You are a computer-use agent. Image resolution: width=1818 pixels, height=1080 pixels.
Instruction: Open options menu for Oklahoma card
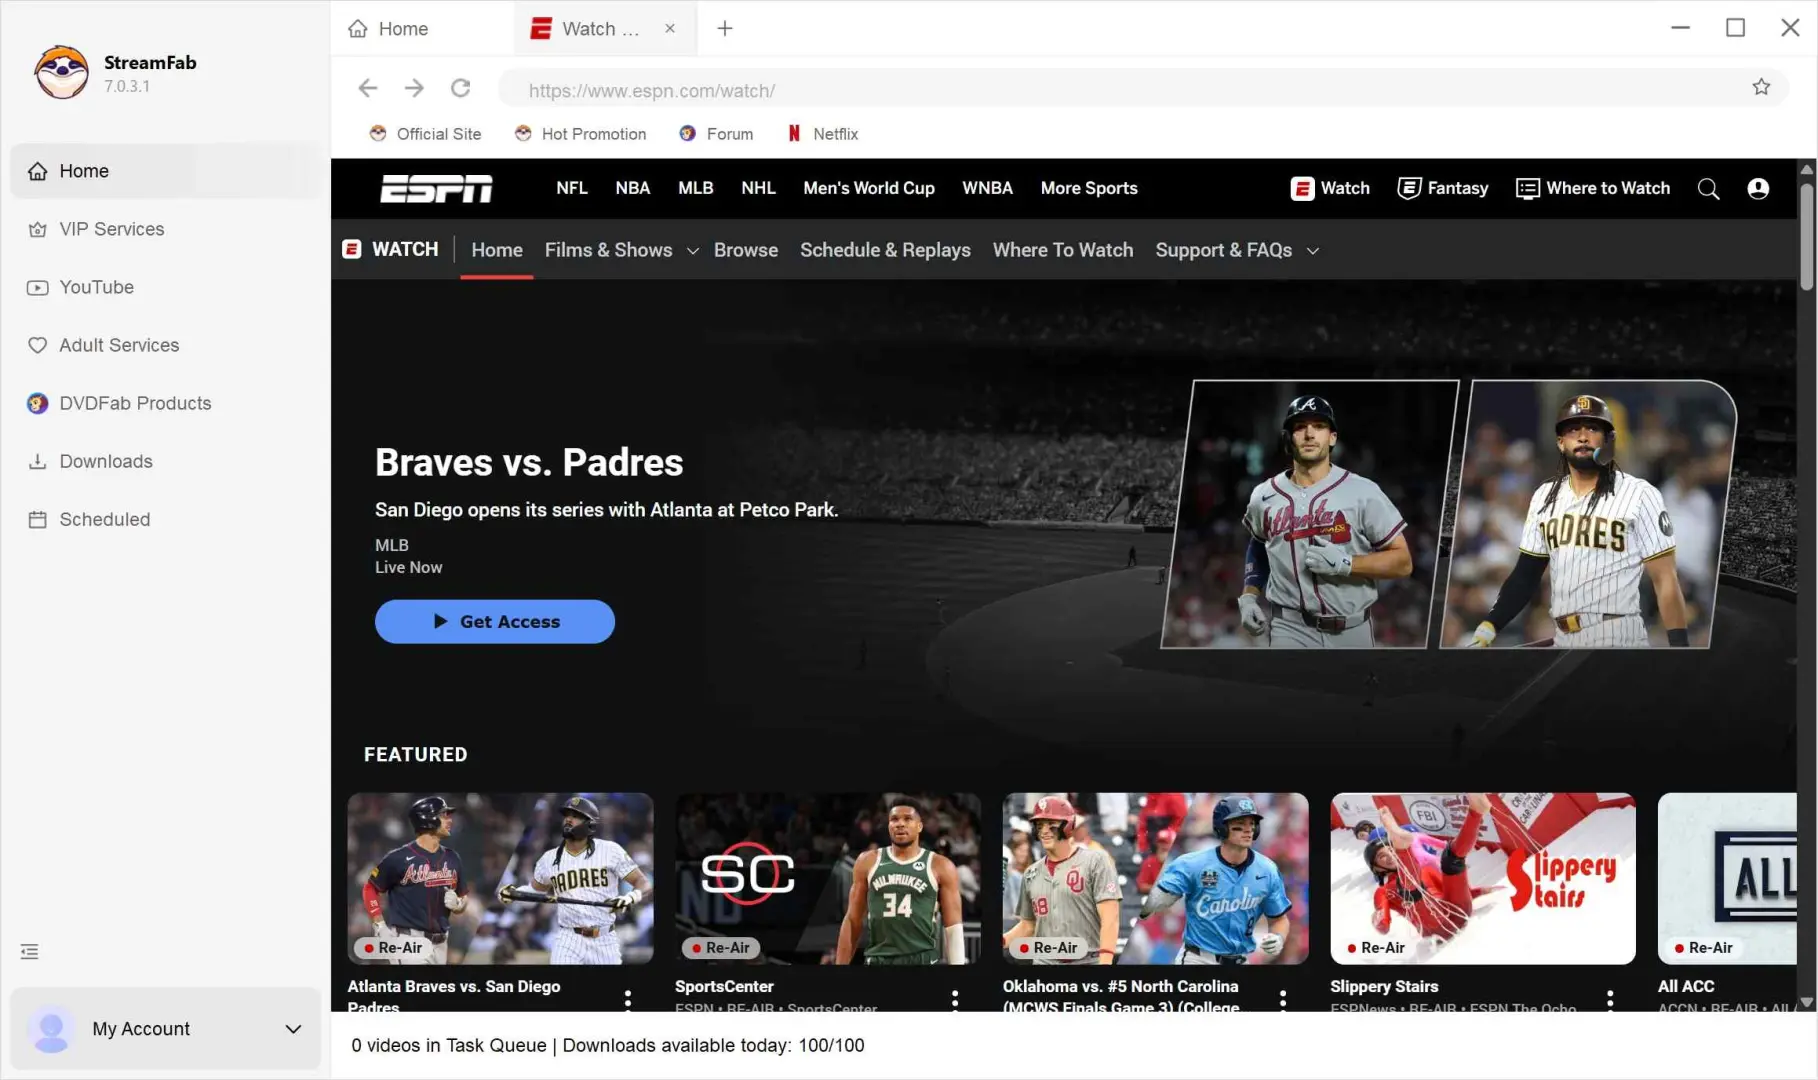coord(1283,998)
